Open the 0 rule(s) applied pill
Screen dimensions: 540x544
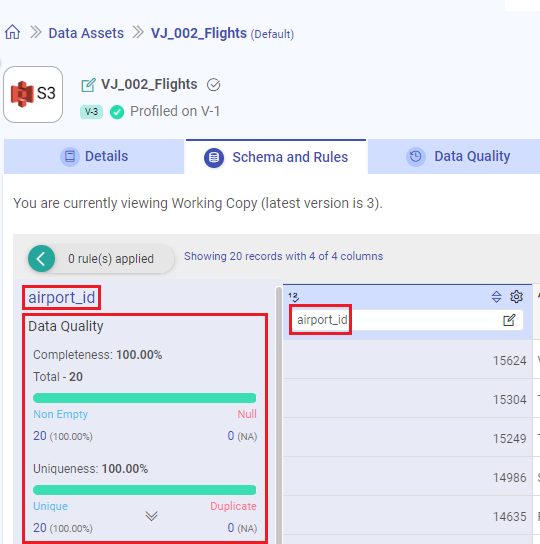click(x=111, y=259)
